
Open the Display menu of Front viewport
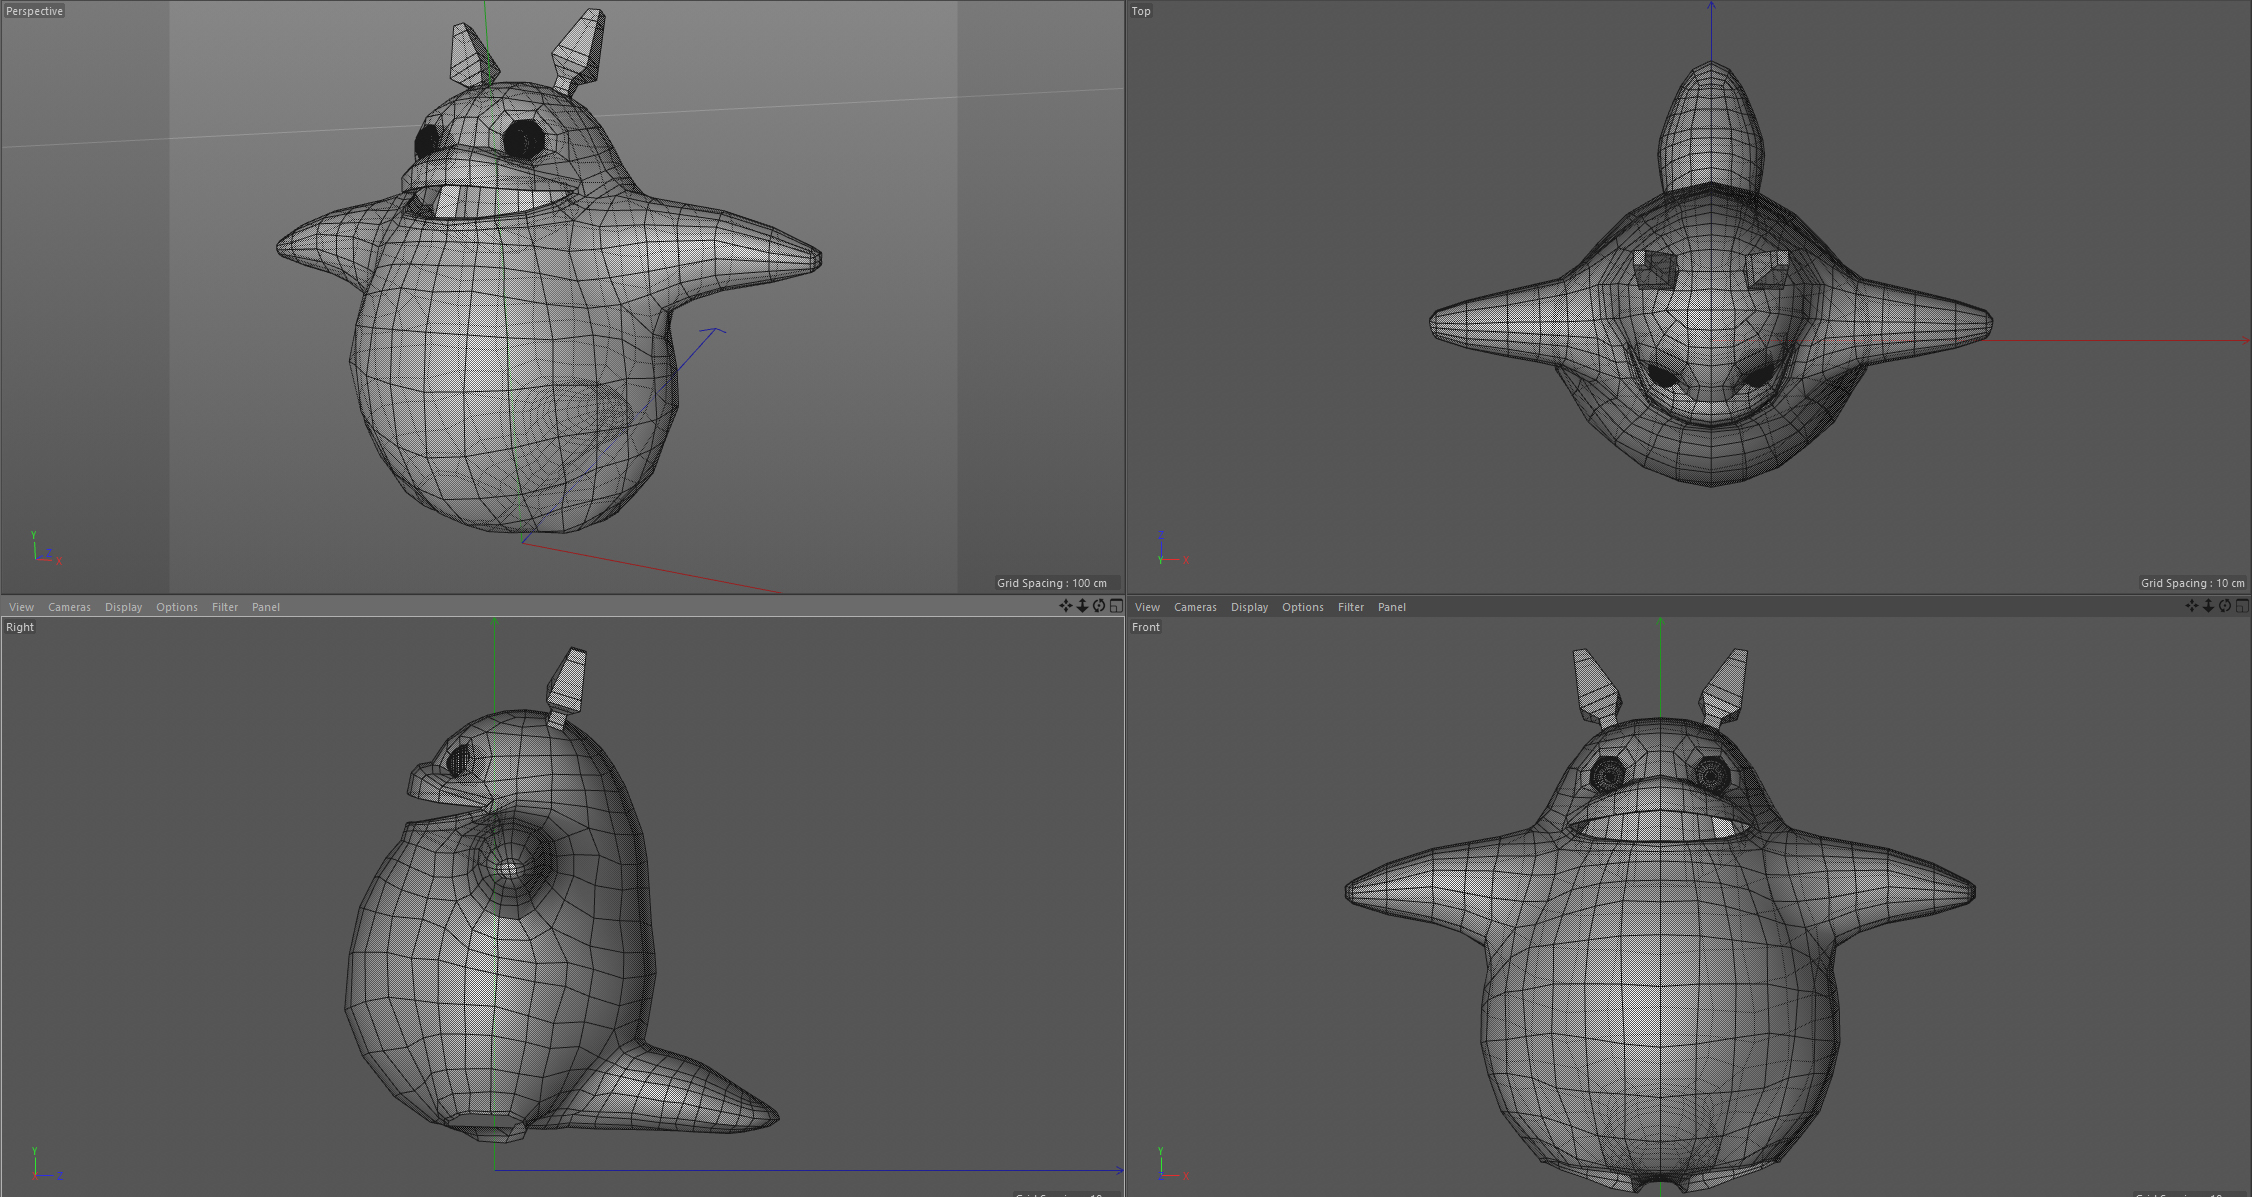click(1249, 607)
